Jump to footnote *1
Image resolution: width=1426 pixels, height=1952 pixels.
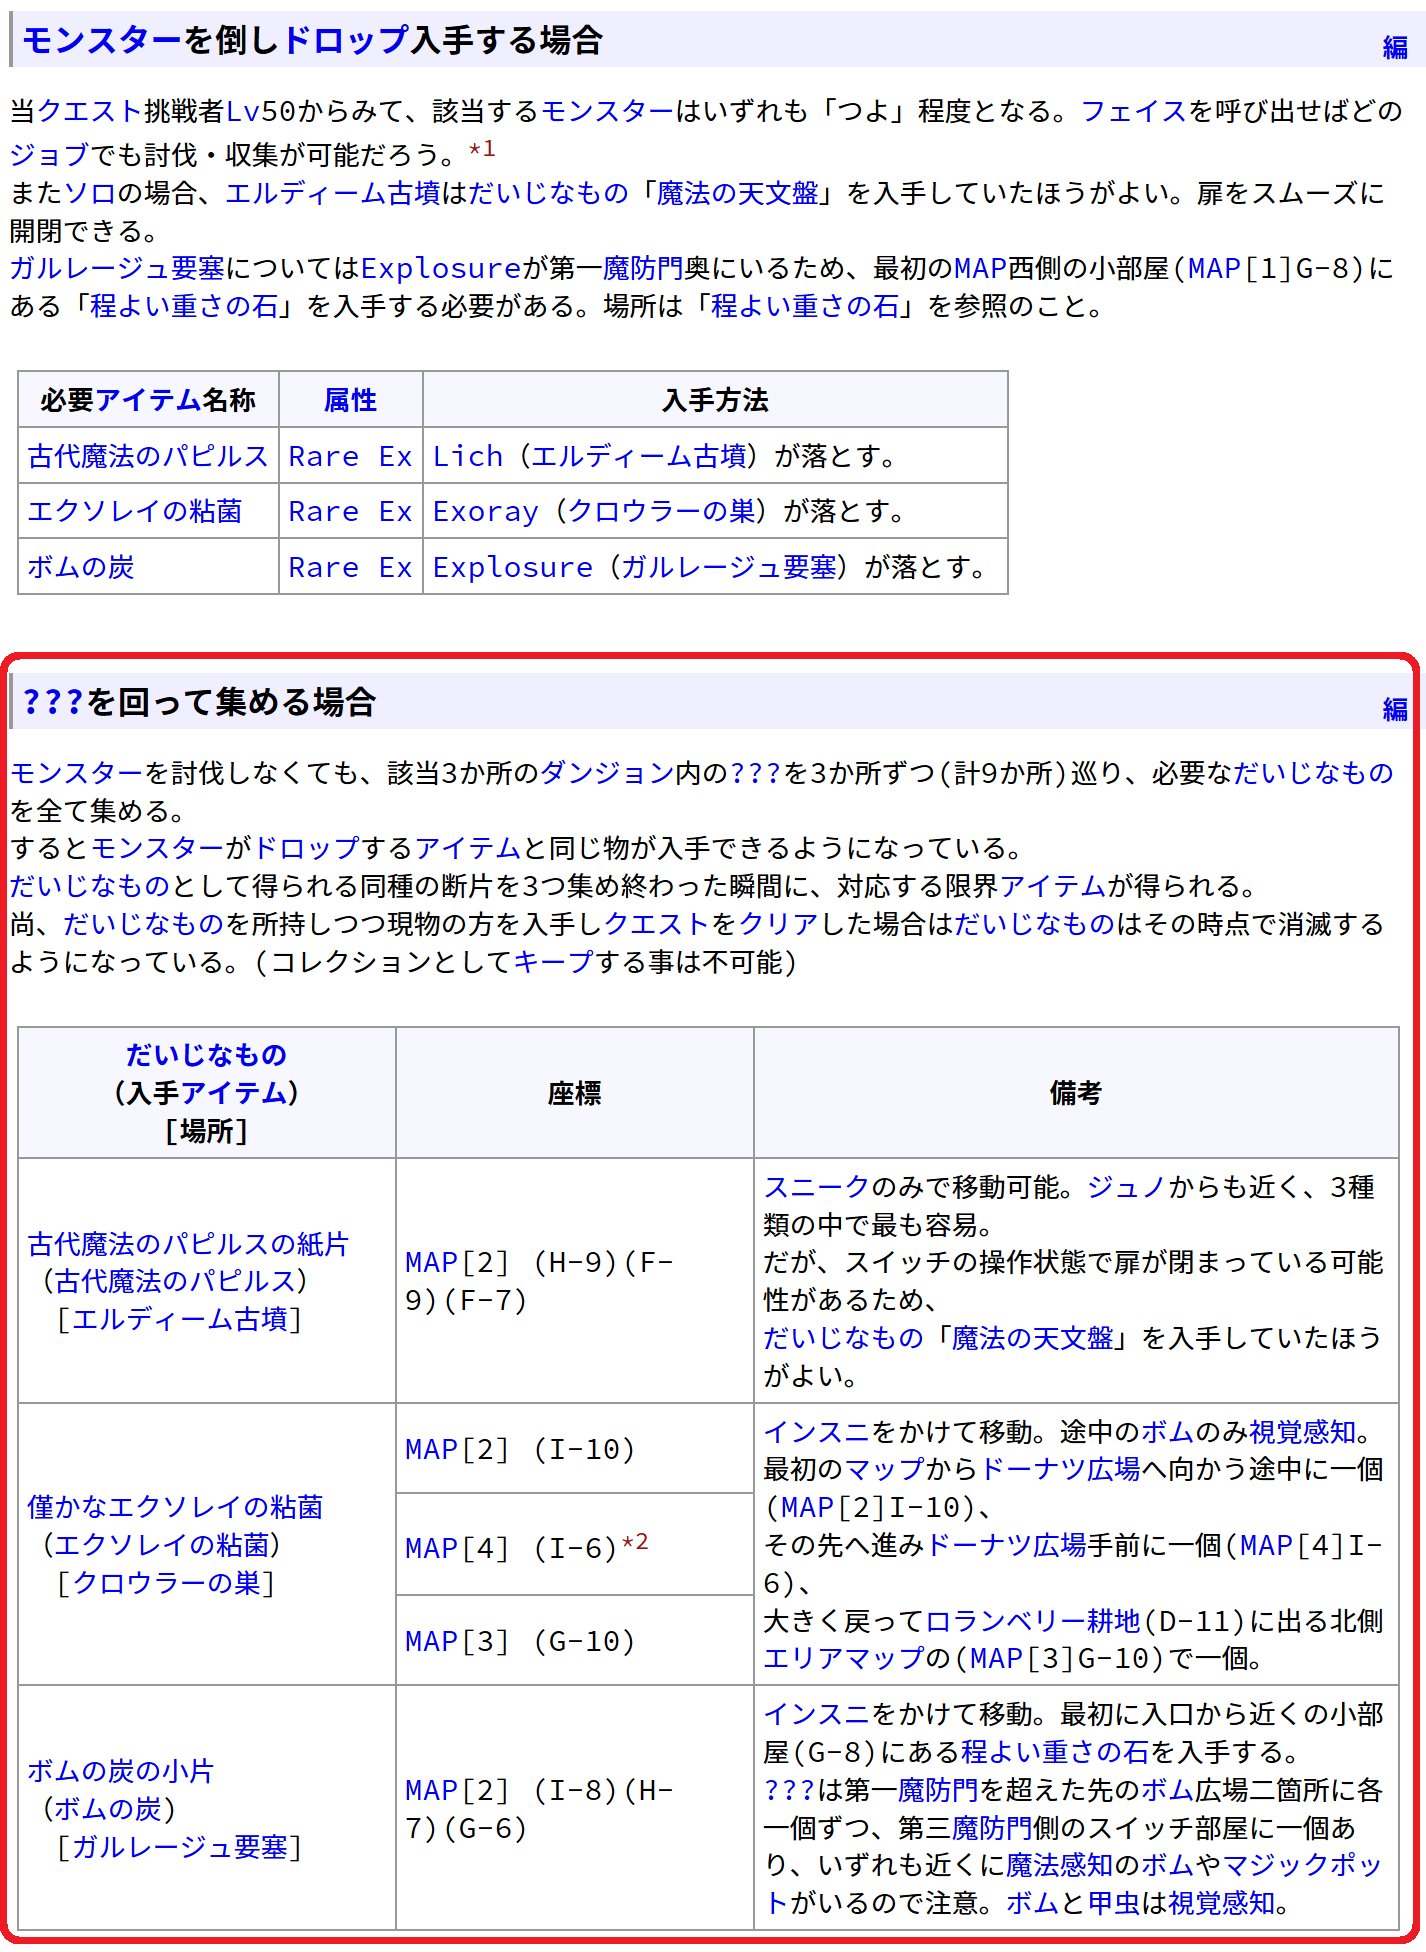click(482, 149)
